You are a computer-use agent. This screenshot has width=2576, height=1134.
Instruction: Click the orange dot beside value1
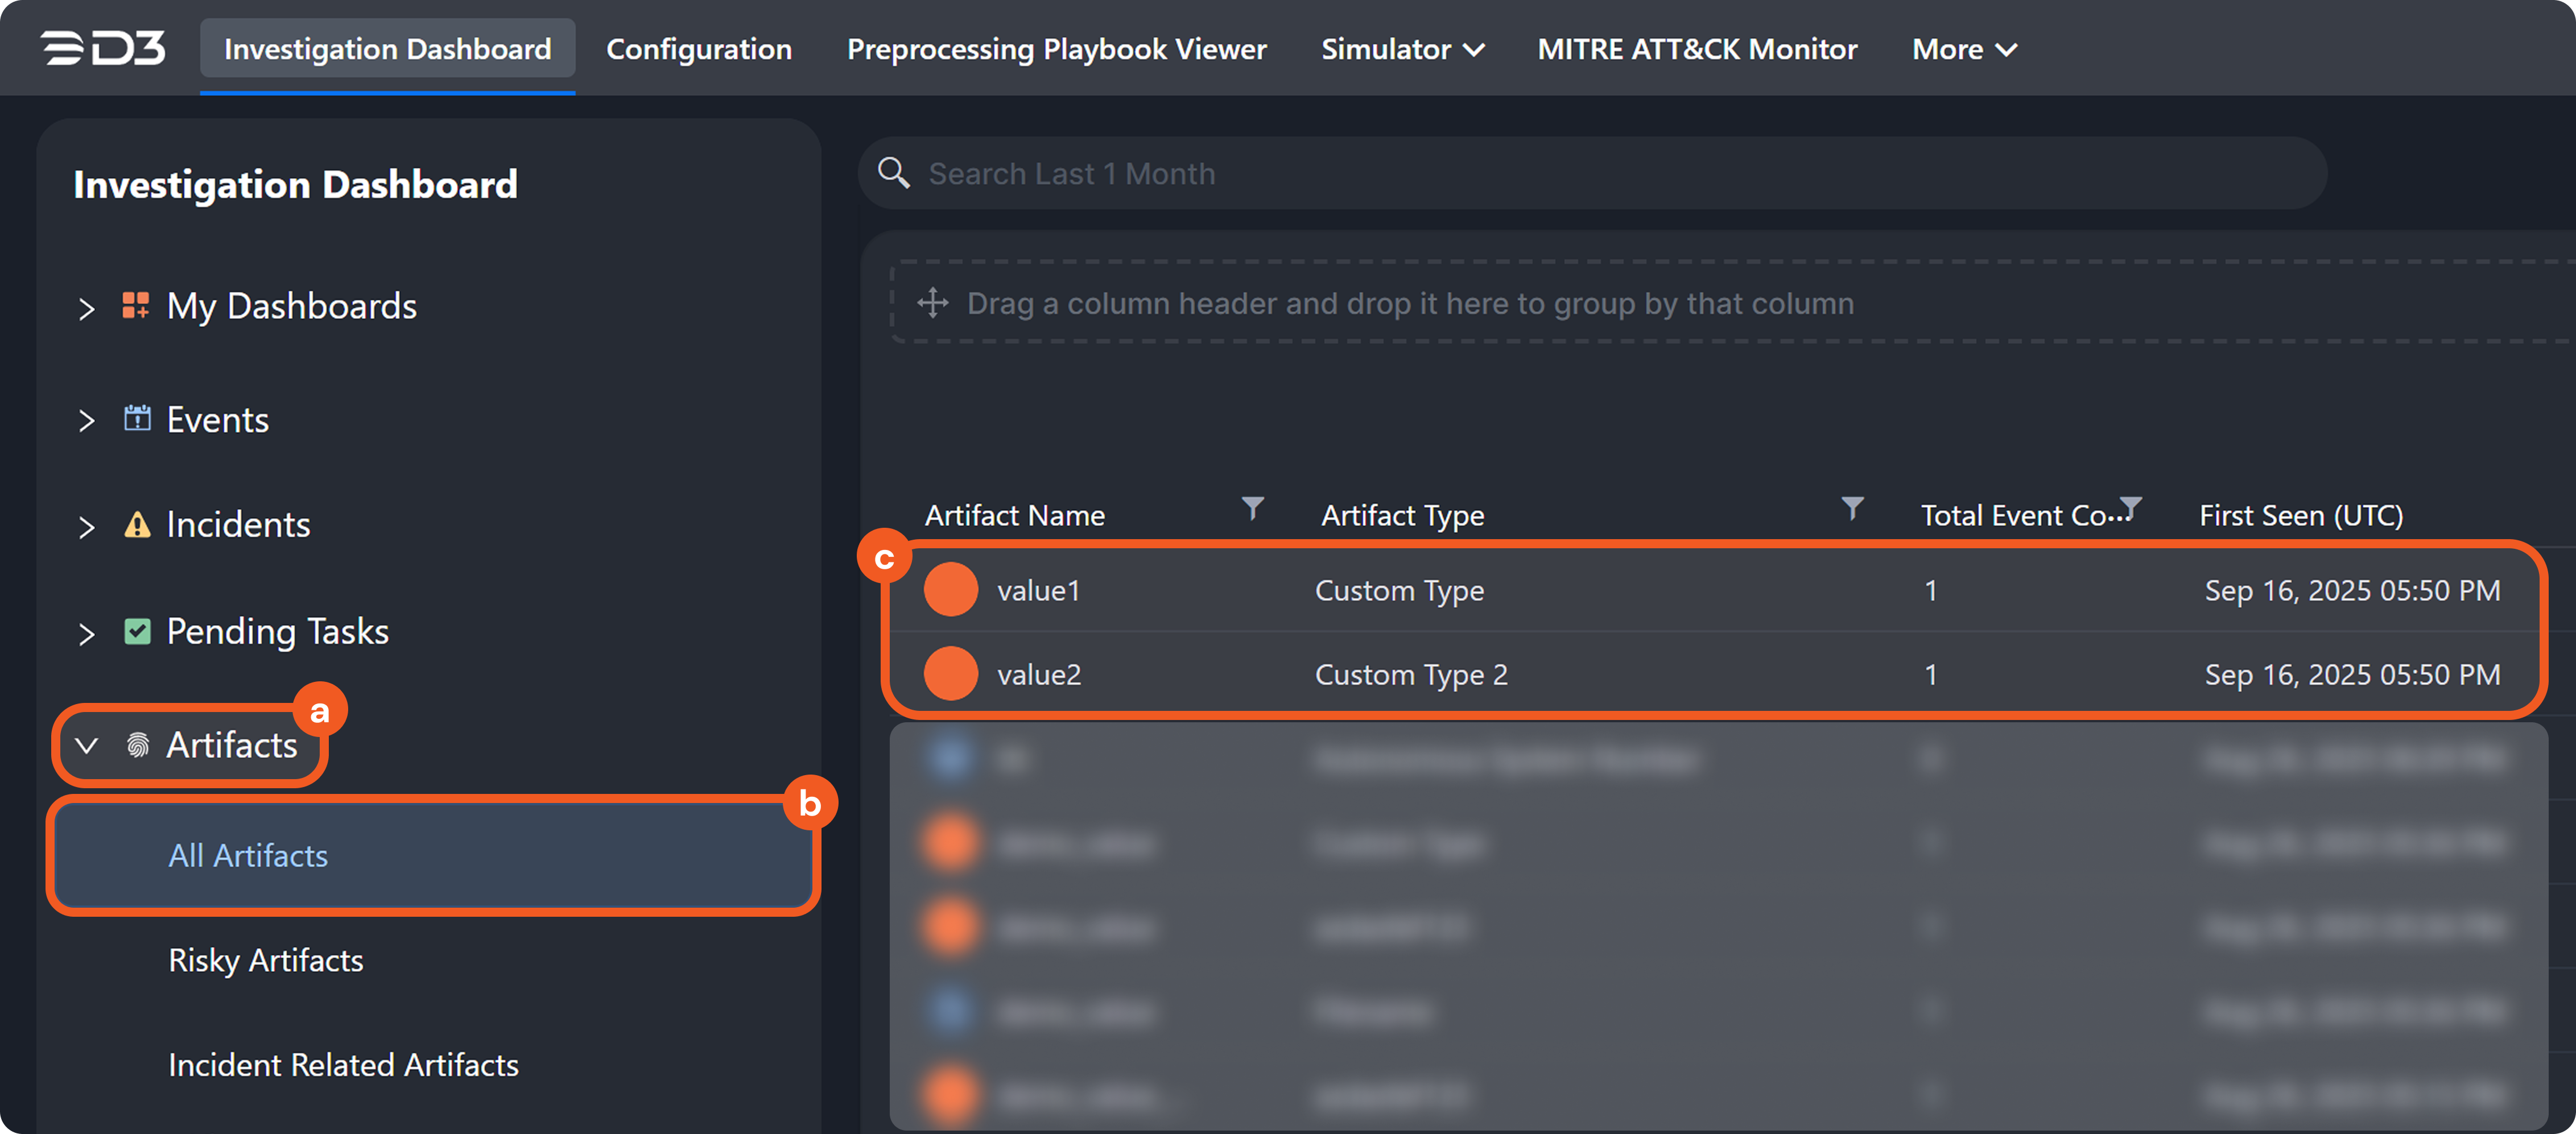pyautogui.click(x=950, y=590)
